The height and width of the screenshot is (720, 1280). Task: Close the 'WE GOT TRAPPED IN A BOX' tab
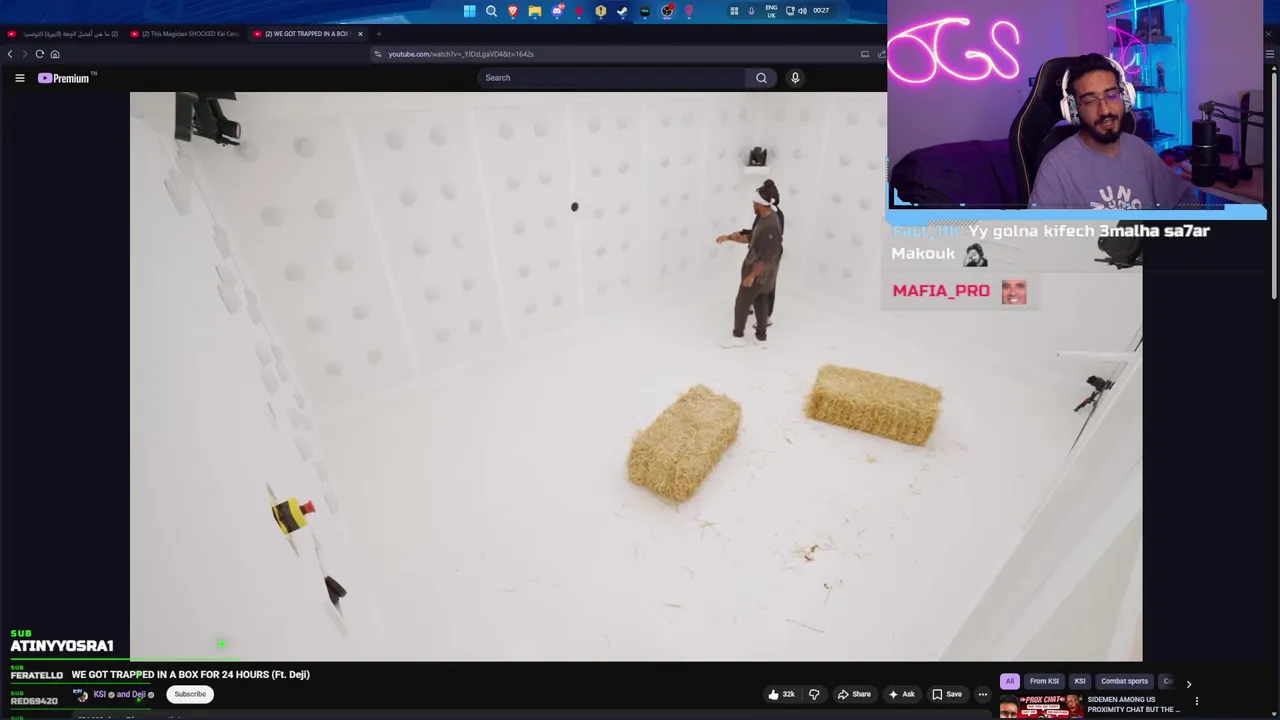[x=360, y=34]
